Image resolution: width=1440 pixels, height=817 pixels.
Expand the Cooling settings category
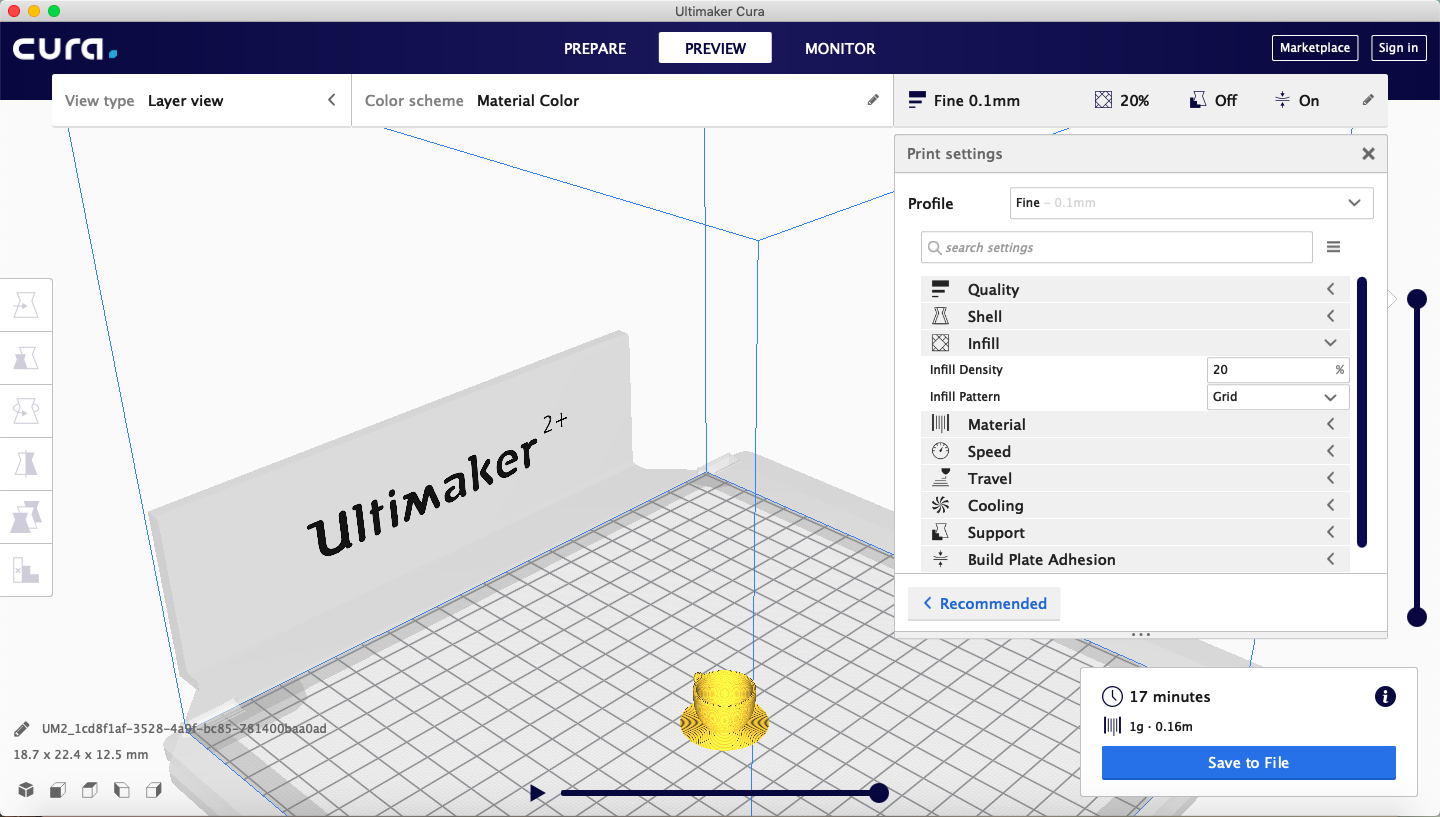[1135, 505]
